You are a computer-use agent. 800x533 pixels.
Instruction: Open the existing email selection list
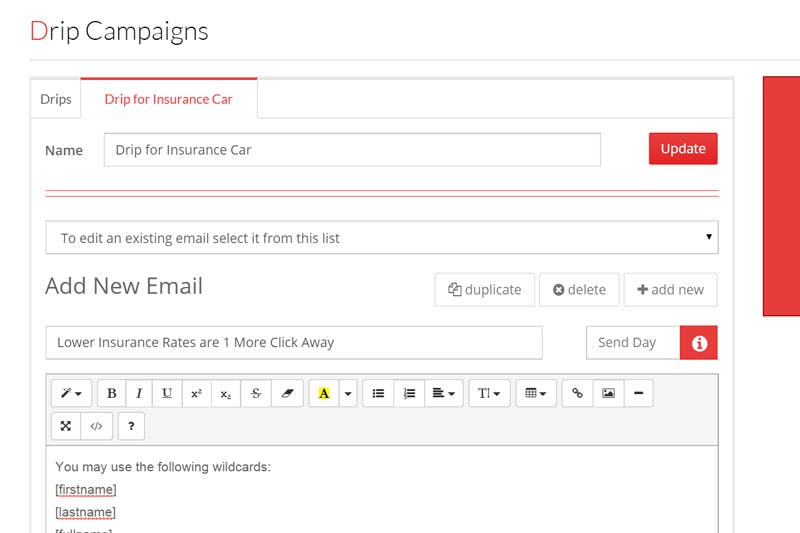[x=381, y=238]
